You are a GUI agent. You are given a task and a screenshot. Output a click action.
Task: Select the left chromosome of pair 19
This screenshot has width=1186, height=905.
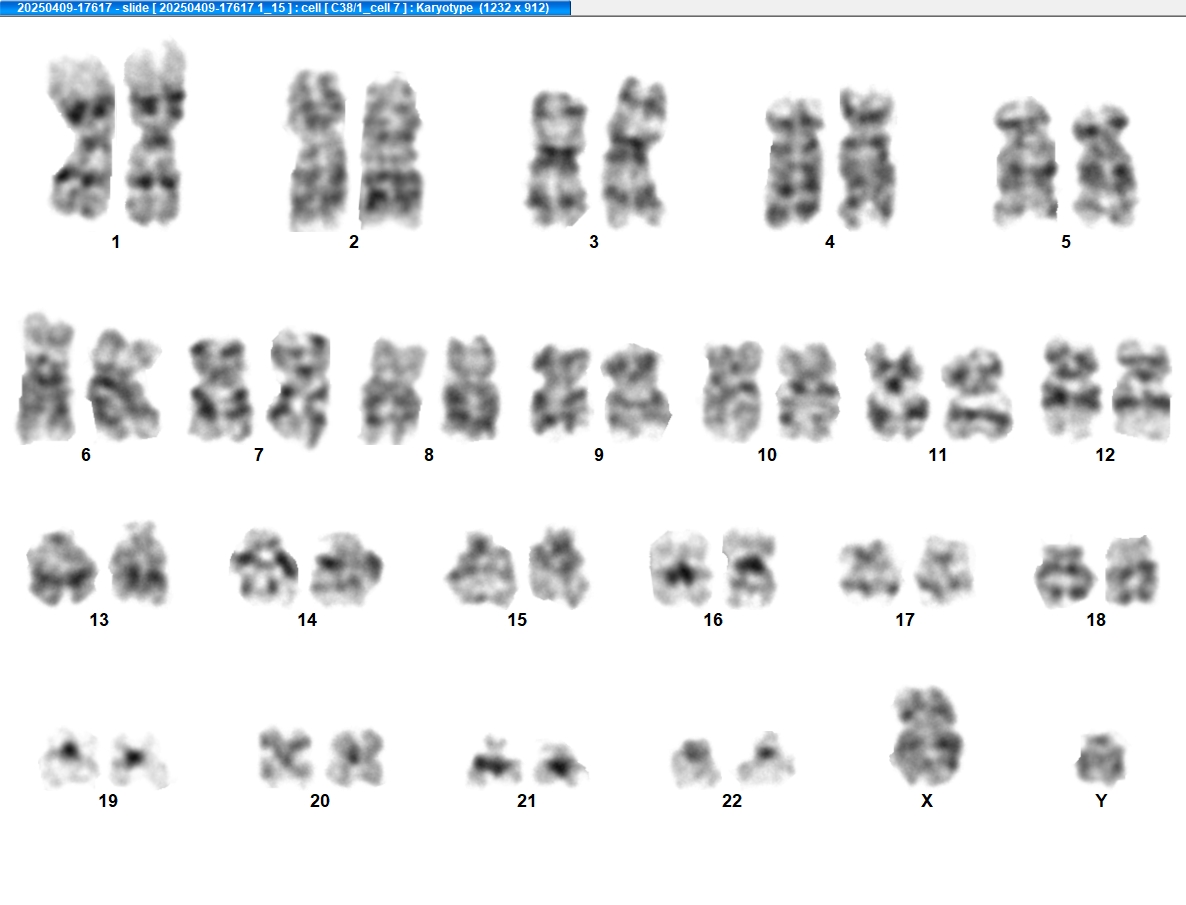click(69, 758)
